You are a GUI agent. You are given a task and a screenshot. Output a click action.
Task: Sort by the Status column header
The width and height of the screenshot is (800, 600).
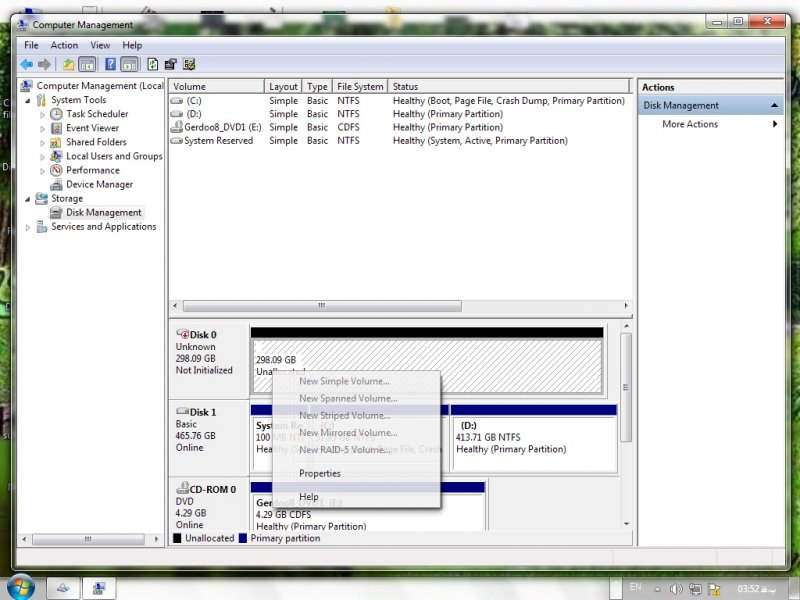509,86
